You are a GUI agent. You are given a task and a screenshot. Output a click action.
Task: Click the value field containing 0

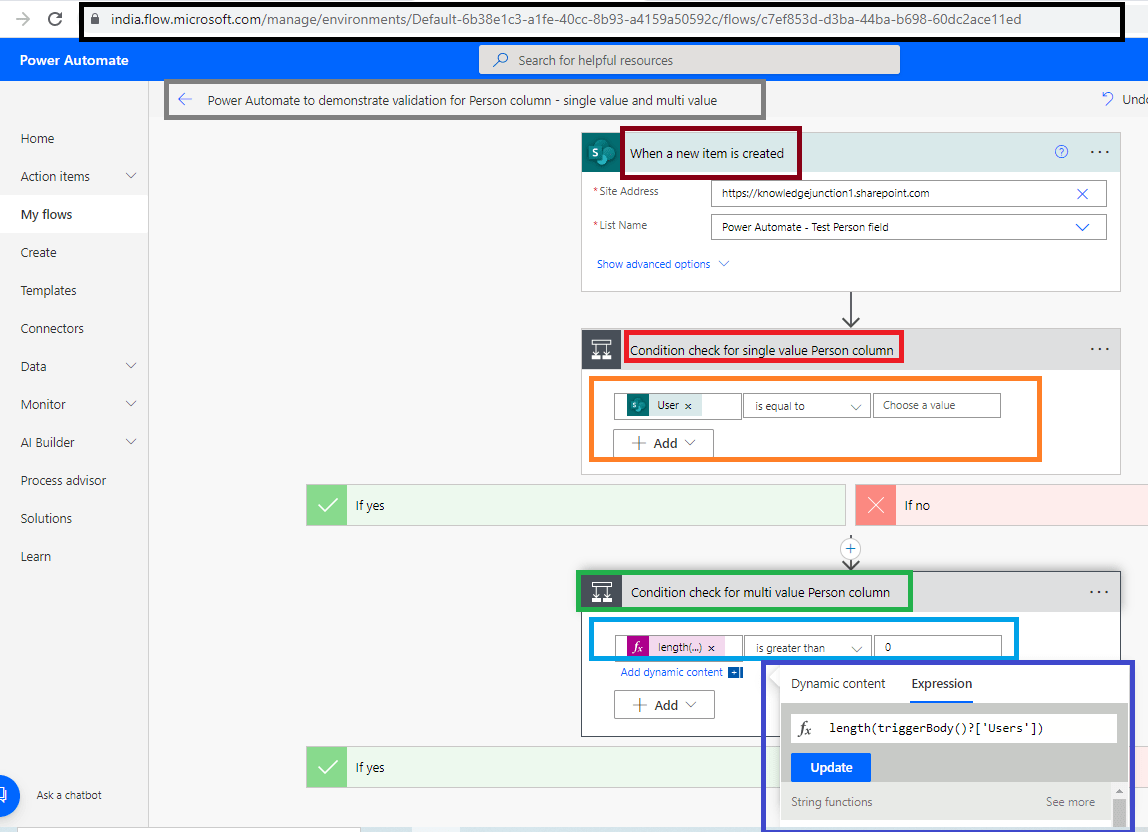click(938, 647)
